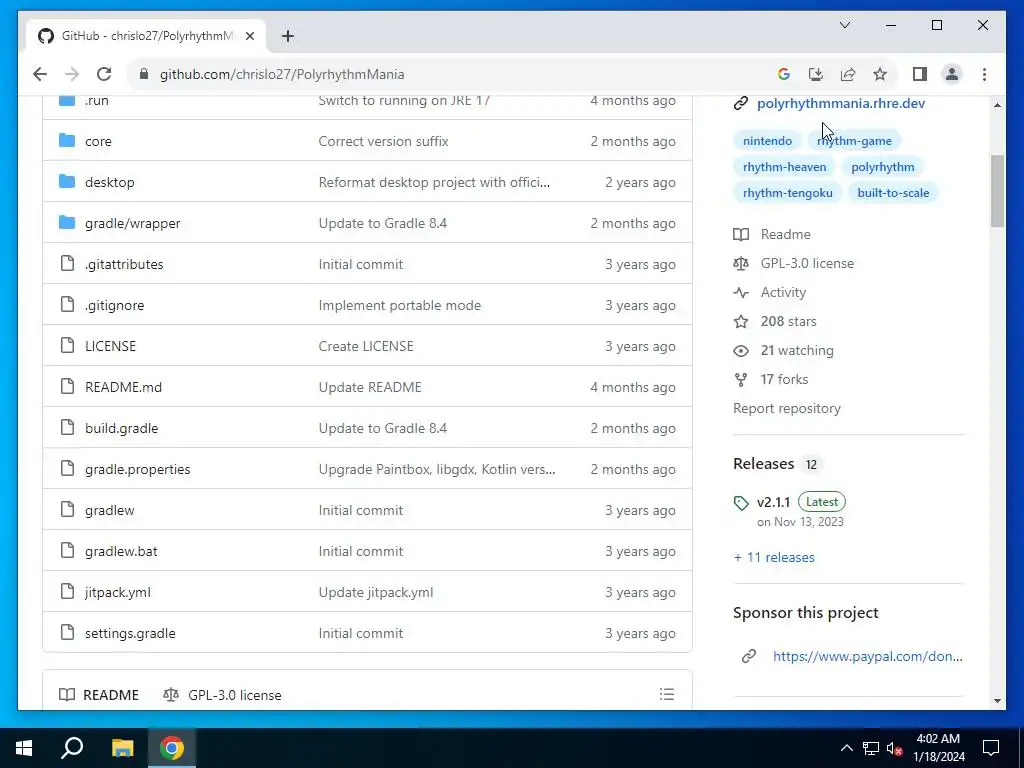Switch to README tab
Viewport: 1024px width, 768px height.
[x=99, y=695]
